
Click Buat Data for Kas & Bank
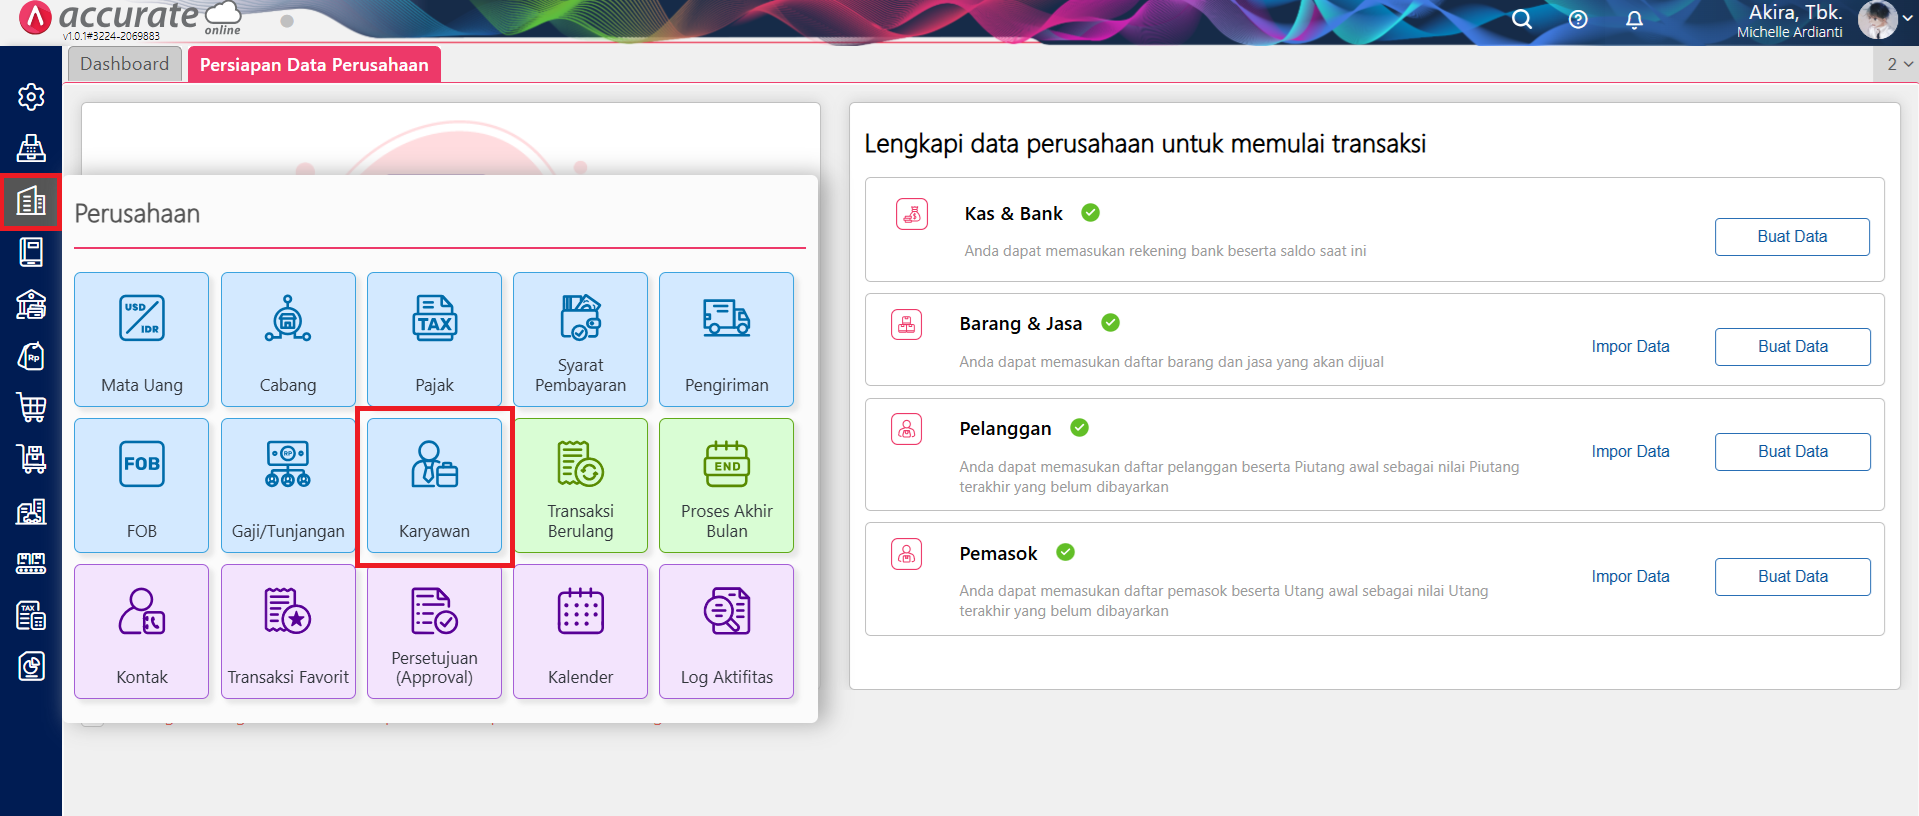[1792, 237]
